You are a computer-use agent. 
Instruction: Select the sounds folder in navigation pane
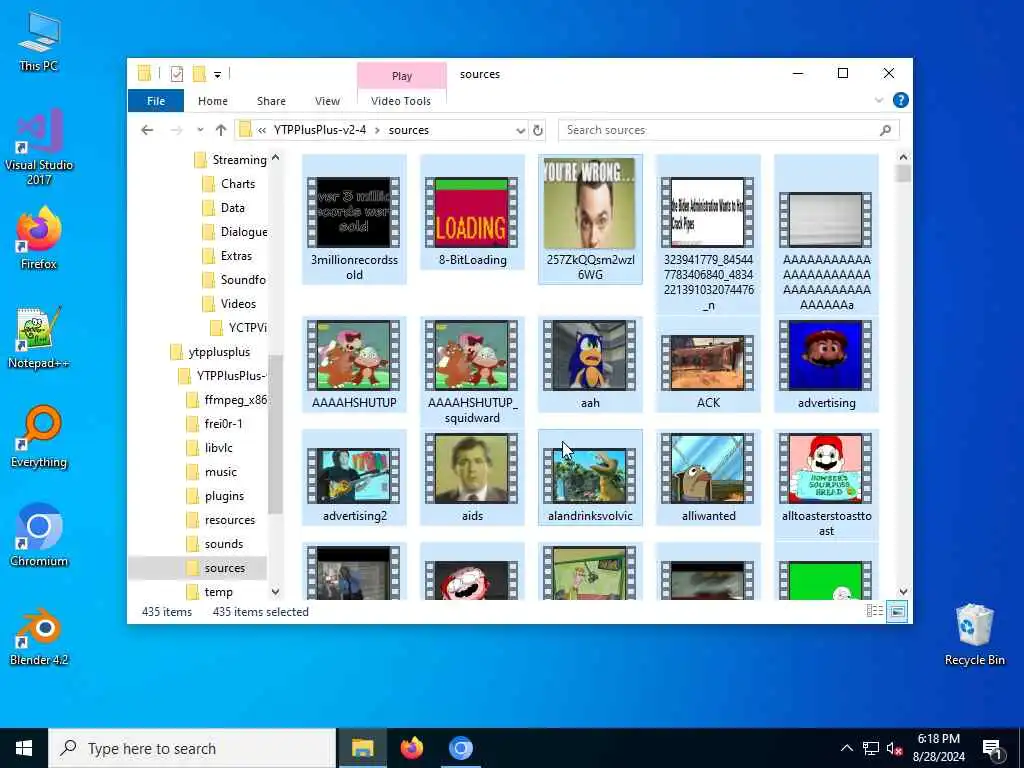click(x=215, y=543)
